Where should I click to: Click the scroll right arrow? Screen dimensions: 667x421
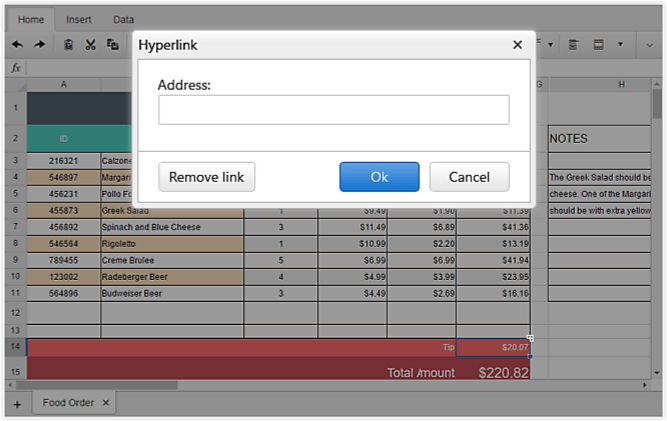tap(645, 385)
